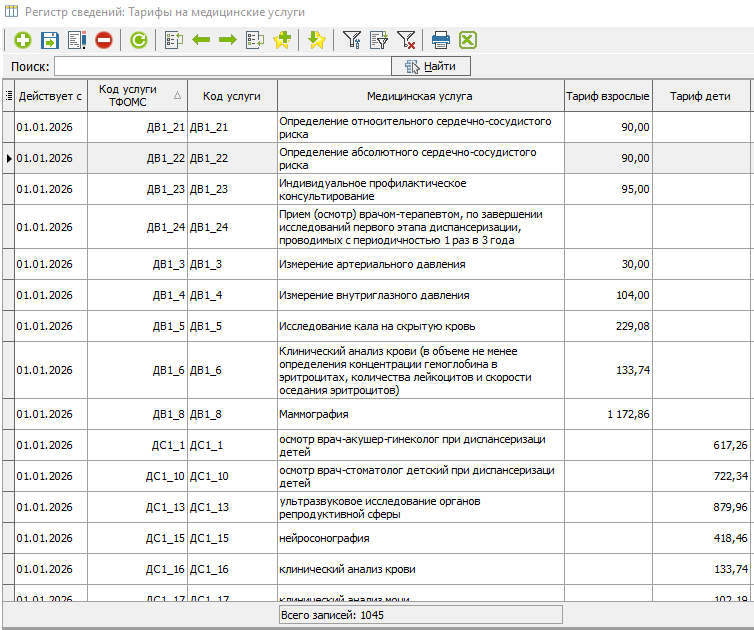
Task: Sort by Код услуги ТФОМС column header
Action: click(x=138, y=96)
